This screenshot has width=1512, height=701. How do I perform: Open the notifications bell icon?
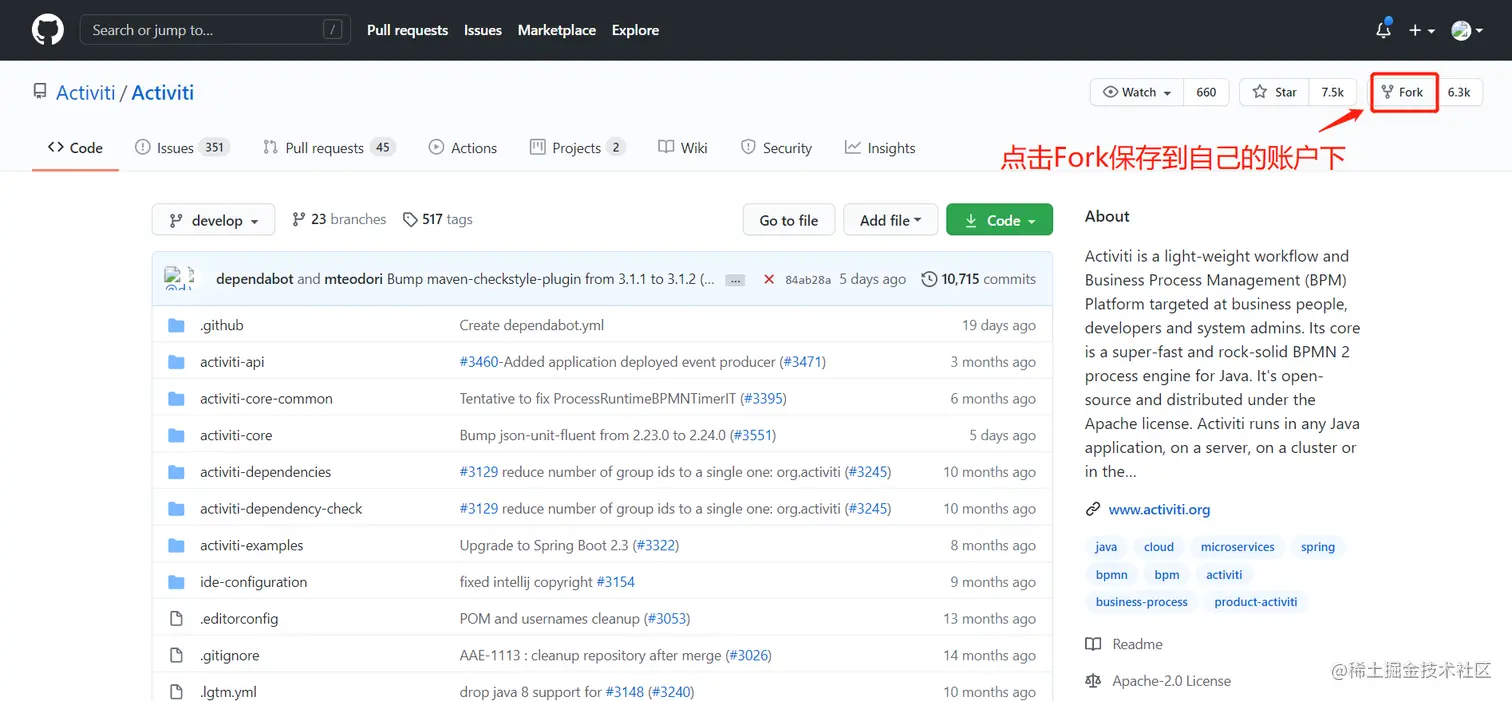coord(1383,30)
